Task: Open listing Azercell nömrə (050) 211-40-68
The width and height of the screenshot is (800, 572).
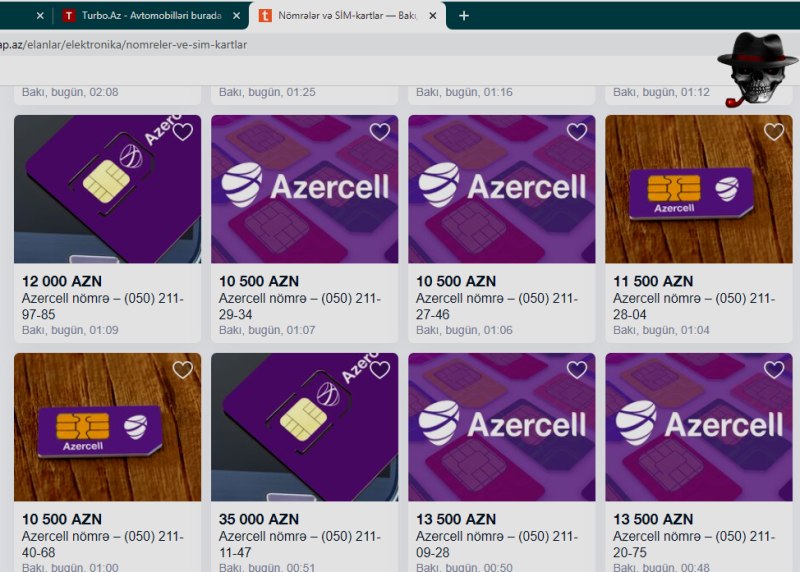Action: coord(103,544)
